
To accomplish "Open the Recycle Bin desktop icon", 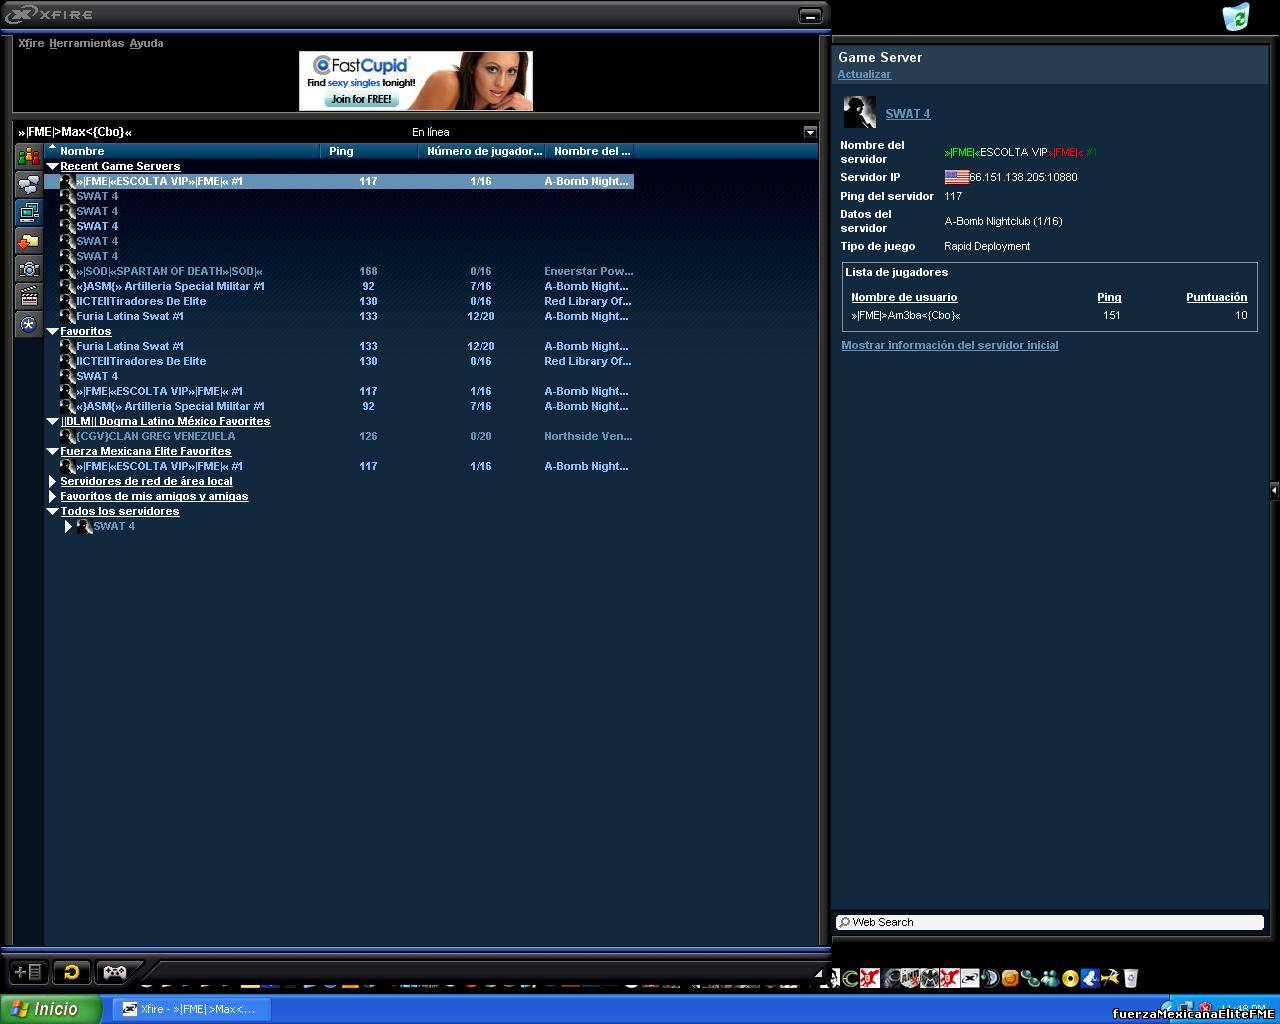I will pyautogui.click(x=1236, y=16).
